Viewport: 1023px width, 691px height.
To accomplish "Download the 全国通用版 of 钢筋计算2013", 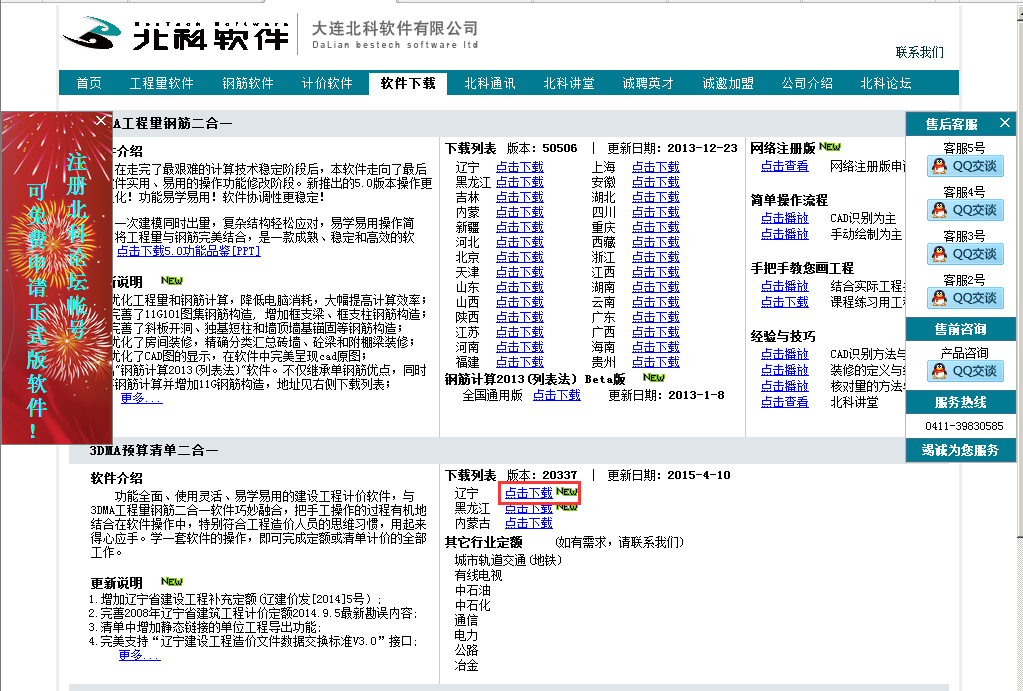I will coord(557,395).
